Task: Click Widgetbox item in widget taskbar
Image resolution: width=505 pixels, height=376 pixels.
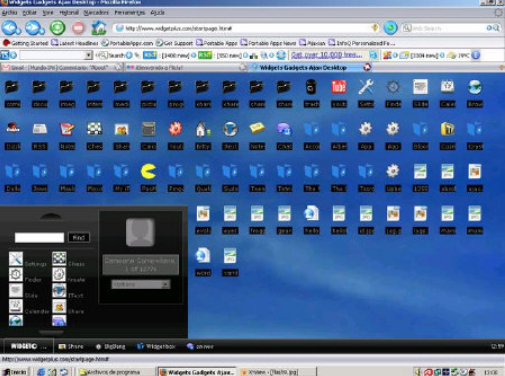Action: pos(156,346)
